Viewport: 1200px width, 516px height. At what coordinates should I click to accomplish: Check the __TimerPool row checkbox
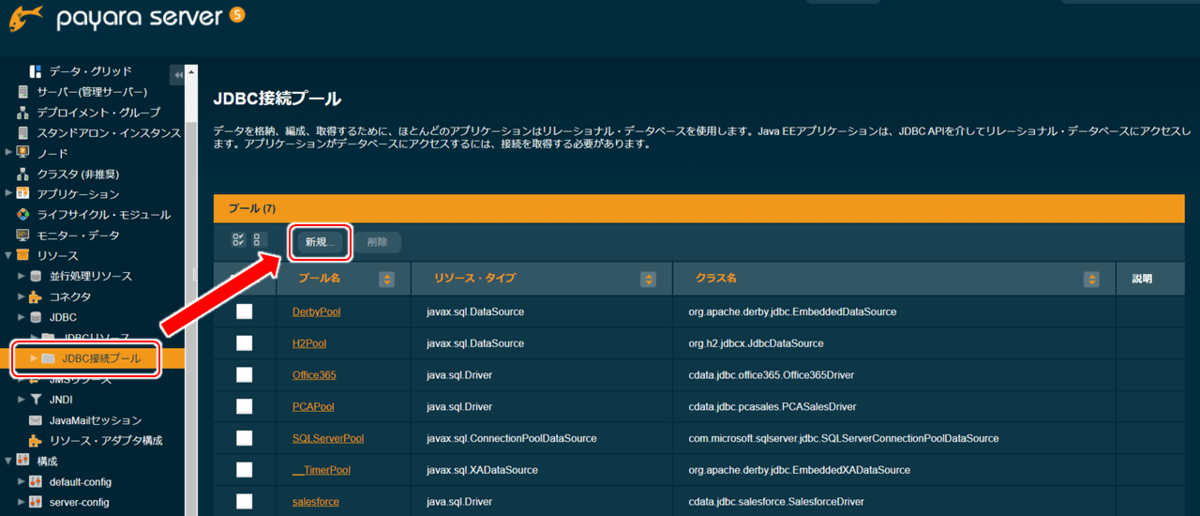244,470
